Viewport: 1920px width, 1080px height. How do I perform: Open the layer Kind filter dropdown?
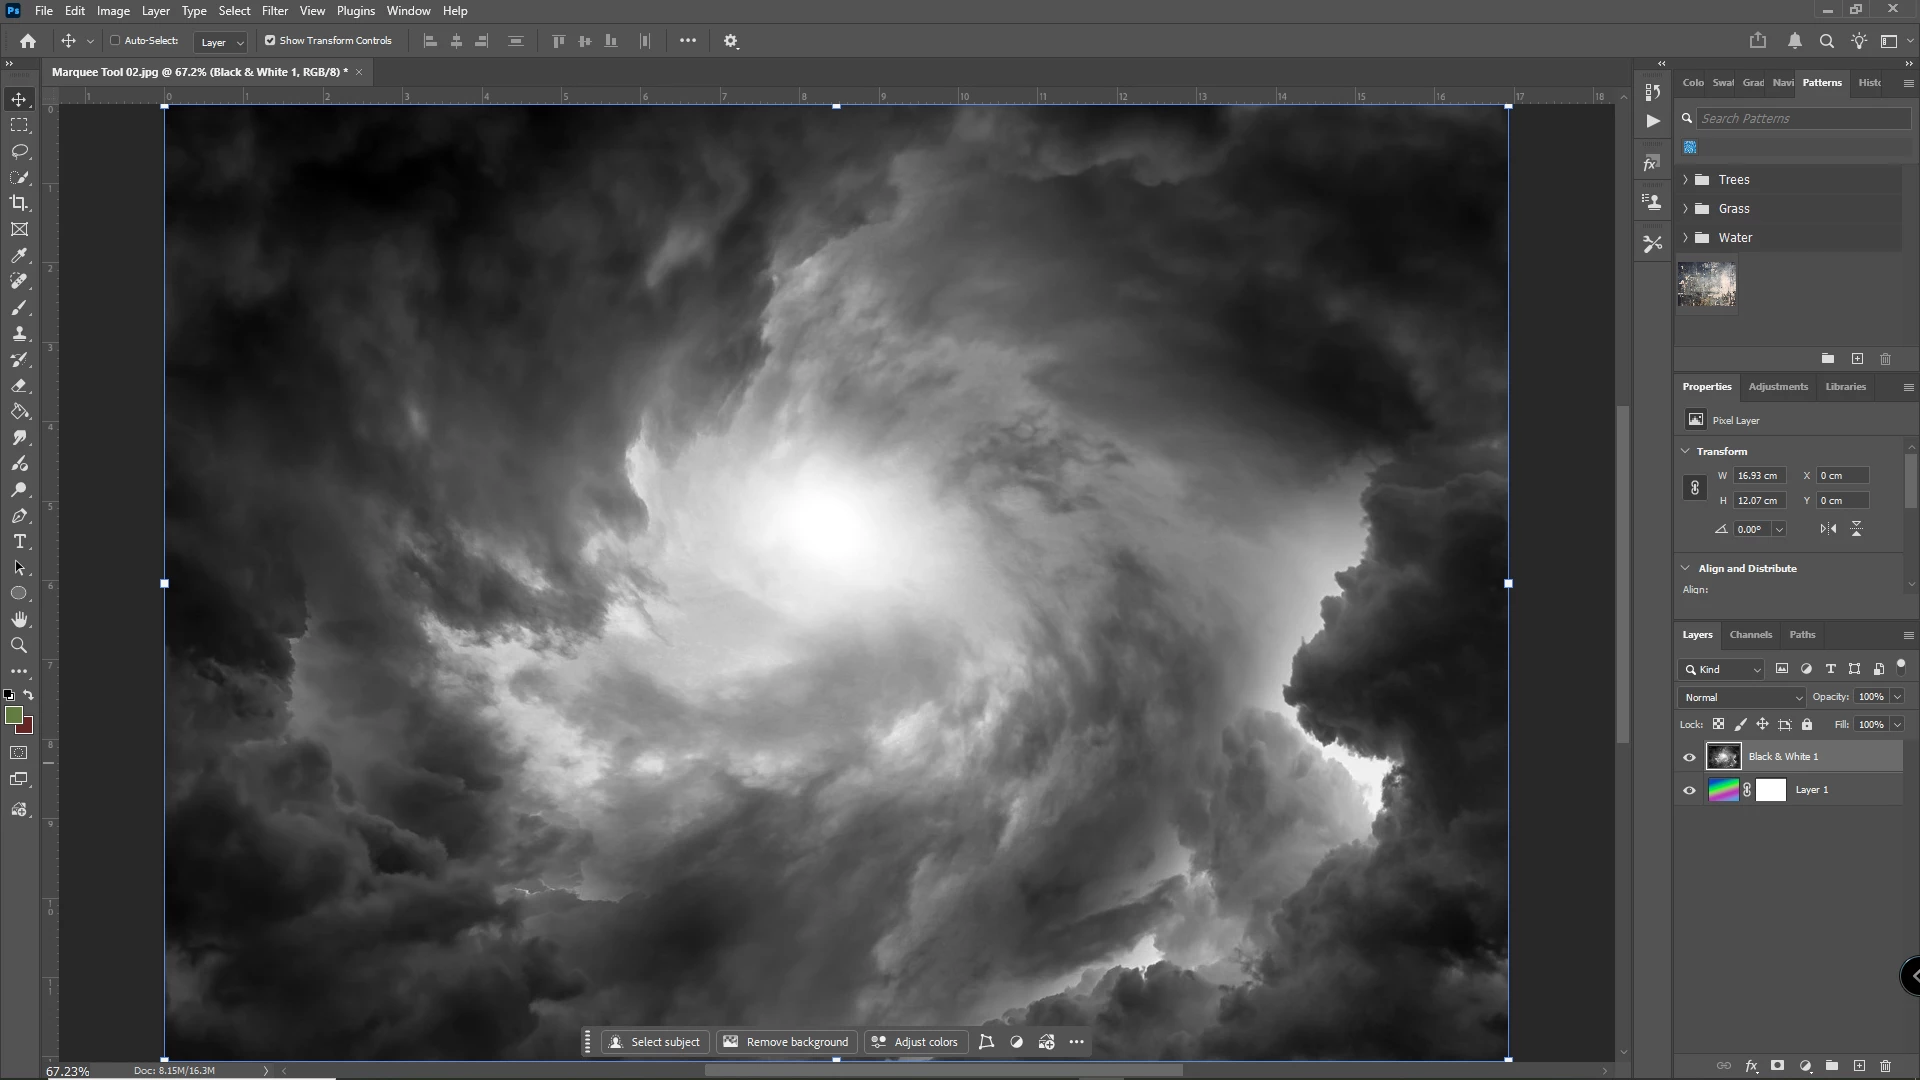pos(1722,669)
